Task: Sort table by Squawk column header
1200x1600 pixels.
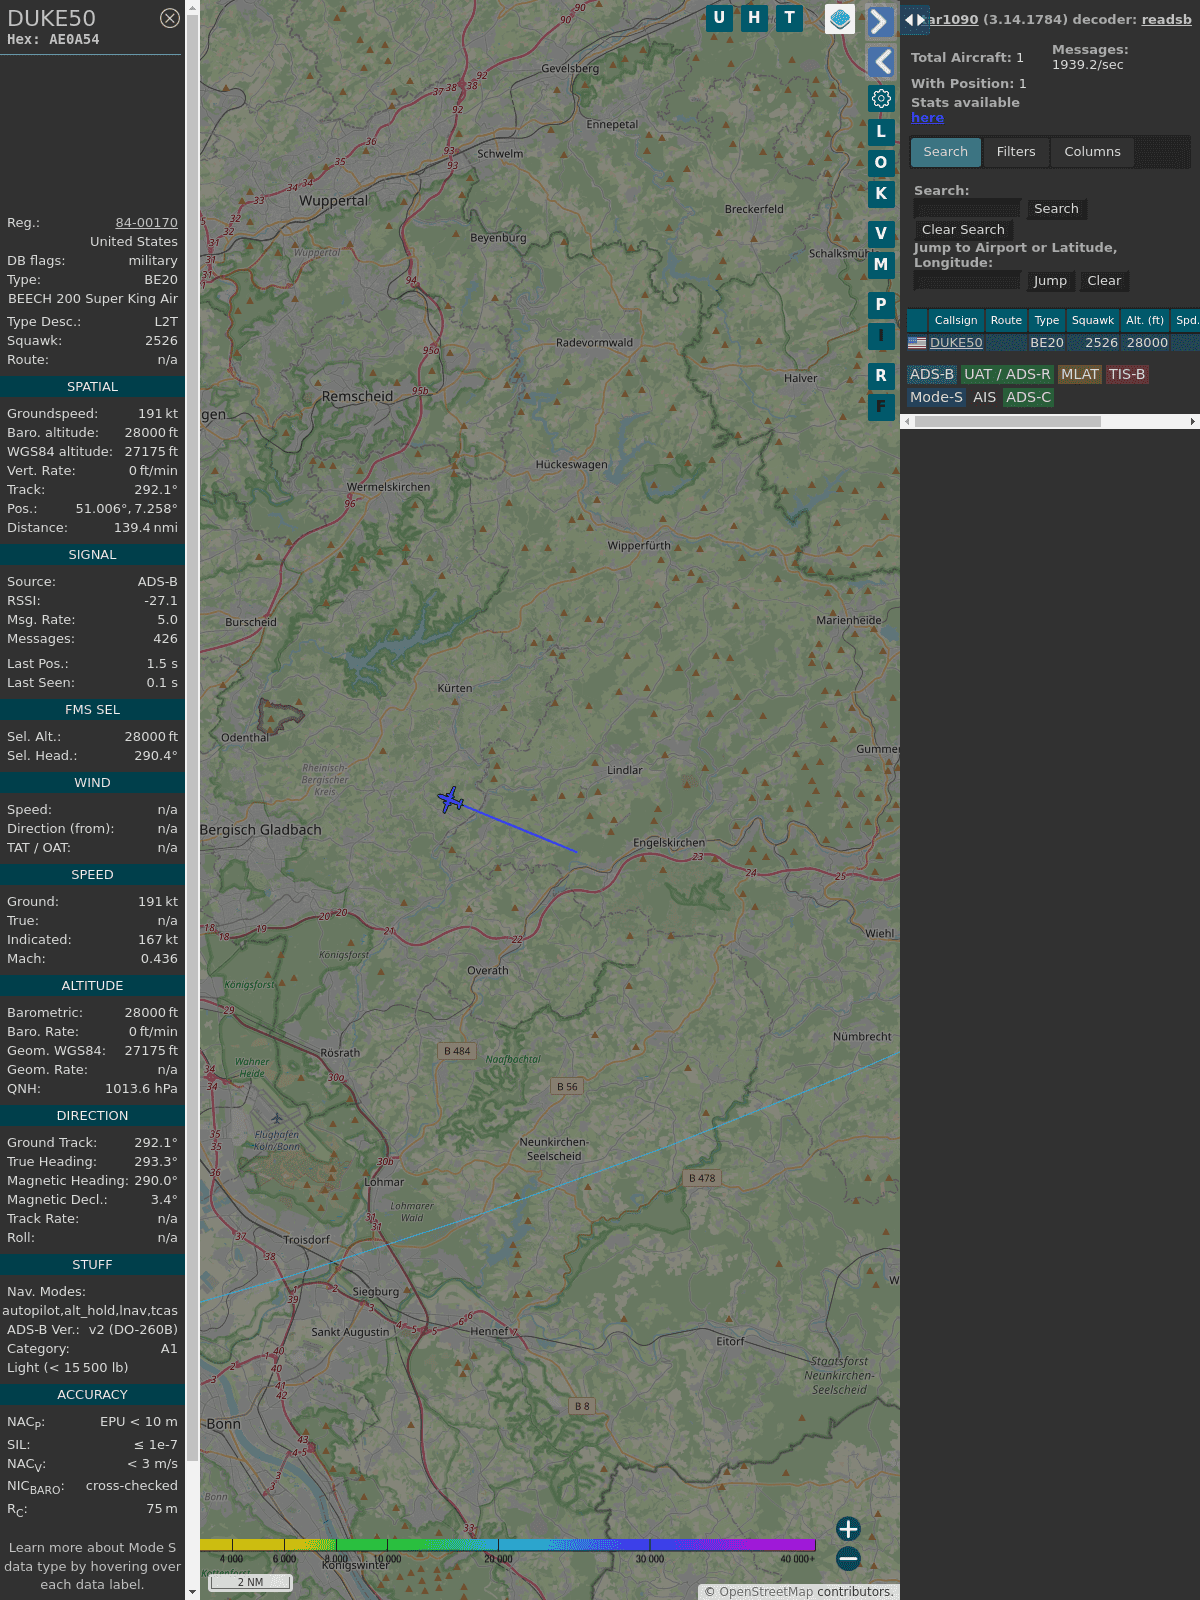Action: (x=1093, y=320)
